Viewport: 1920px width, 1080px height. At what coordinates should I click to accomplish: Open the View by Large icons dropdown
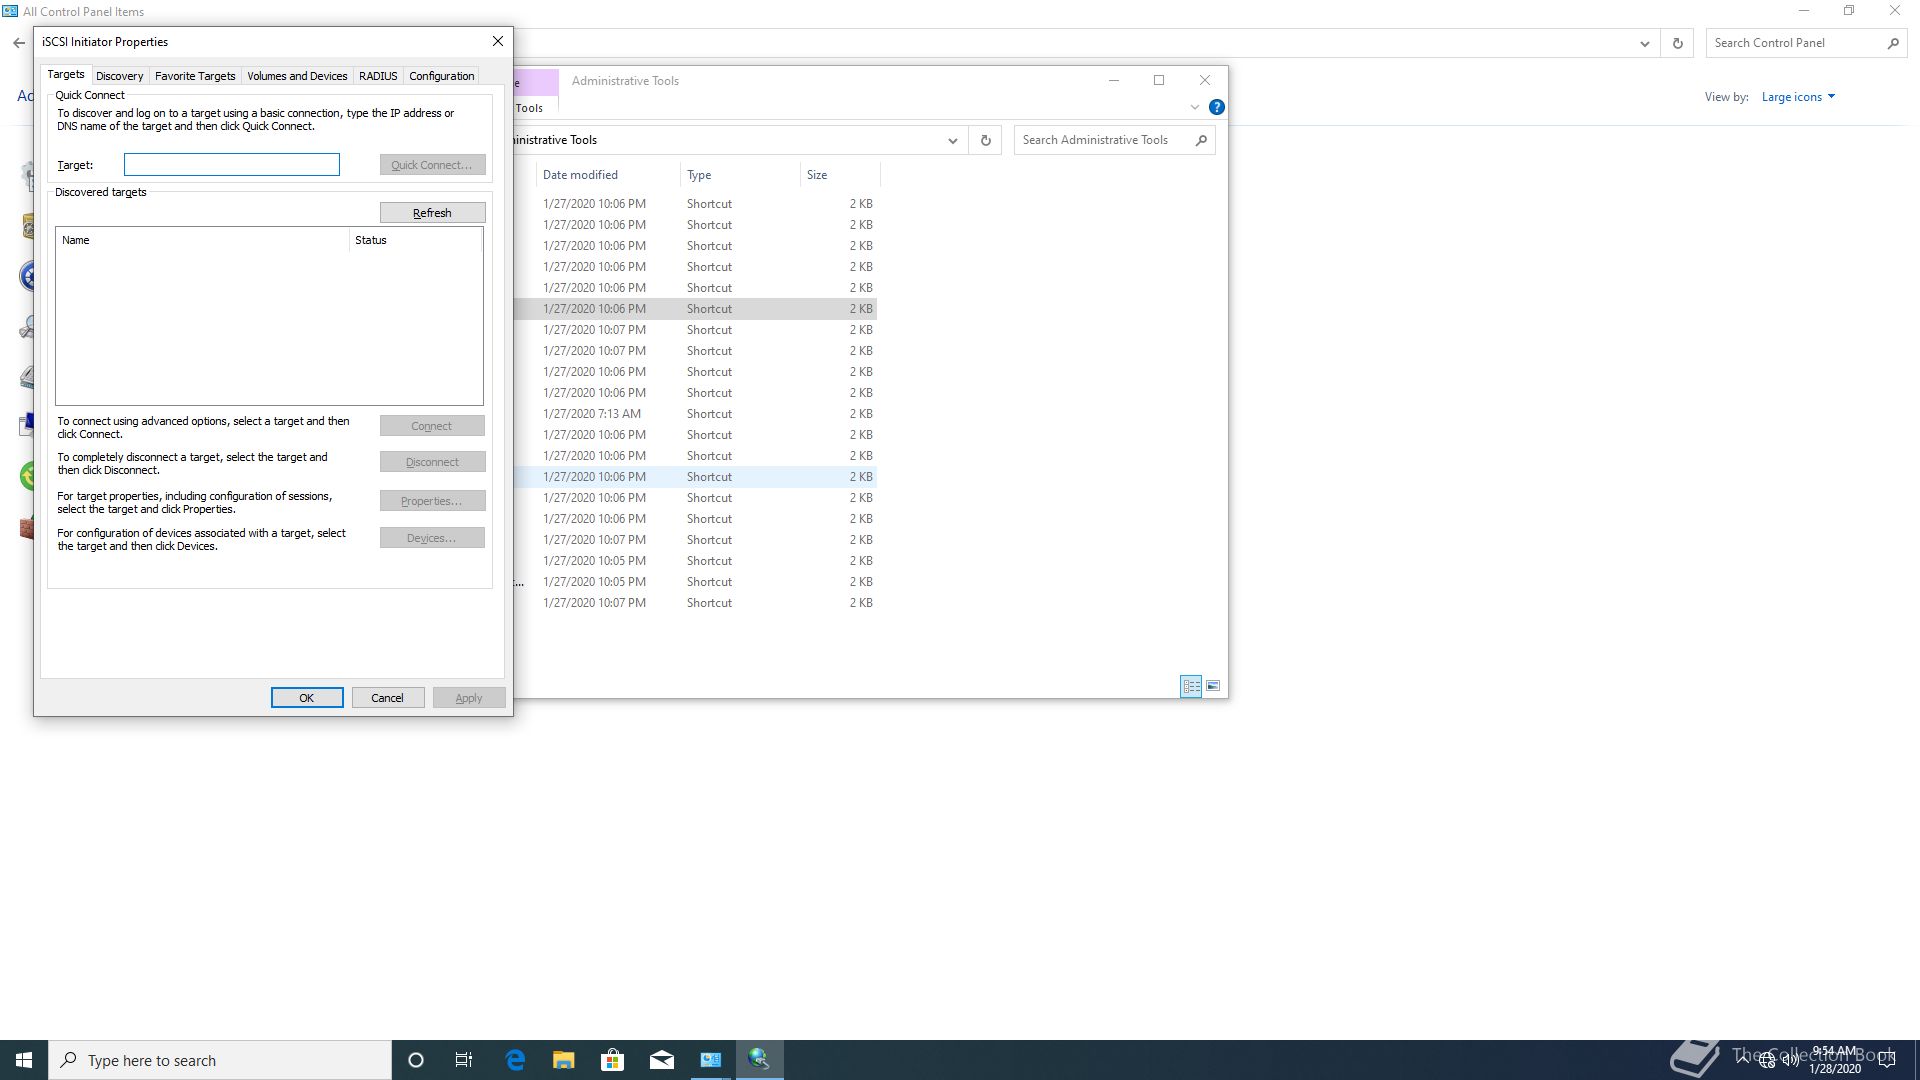(1797, 97)
